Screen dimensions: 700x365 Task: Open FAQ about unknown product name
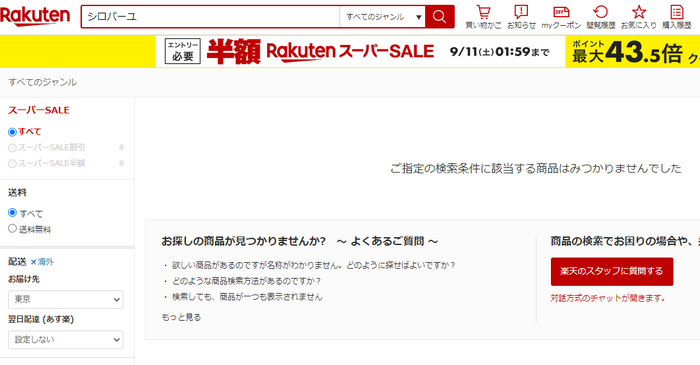point(313,265)
